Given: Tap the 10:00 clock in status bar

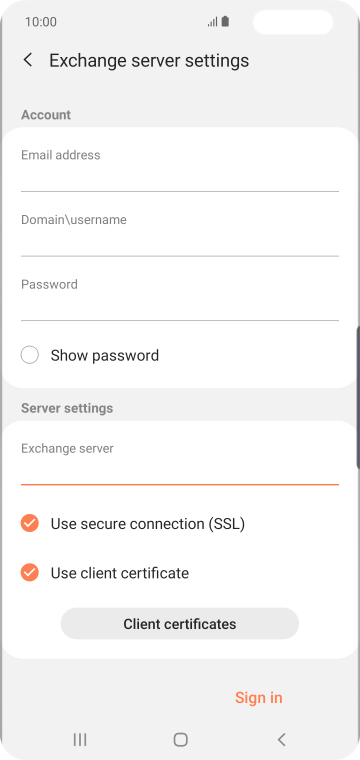Looking at the screenshot, I should click(x=41, y=22).
